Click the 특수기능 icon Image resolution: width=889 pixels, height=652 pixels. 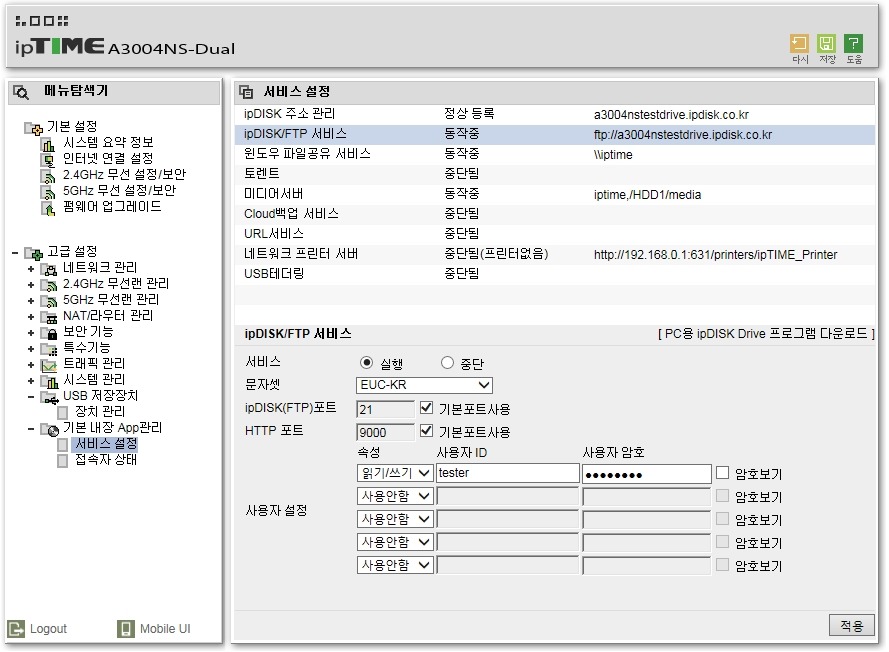coord(49,349)
